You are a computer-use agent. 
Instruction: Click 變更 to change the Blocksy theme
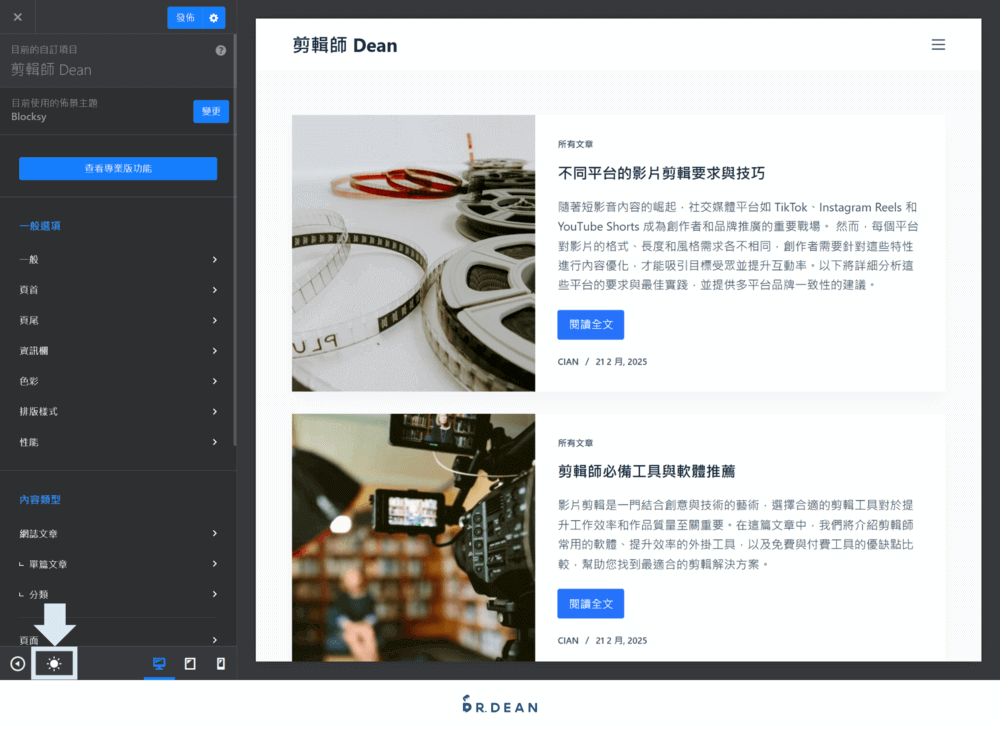[x=210, y=111]
